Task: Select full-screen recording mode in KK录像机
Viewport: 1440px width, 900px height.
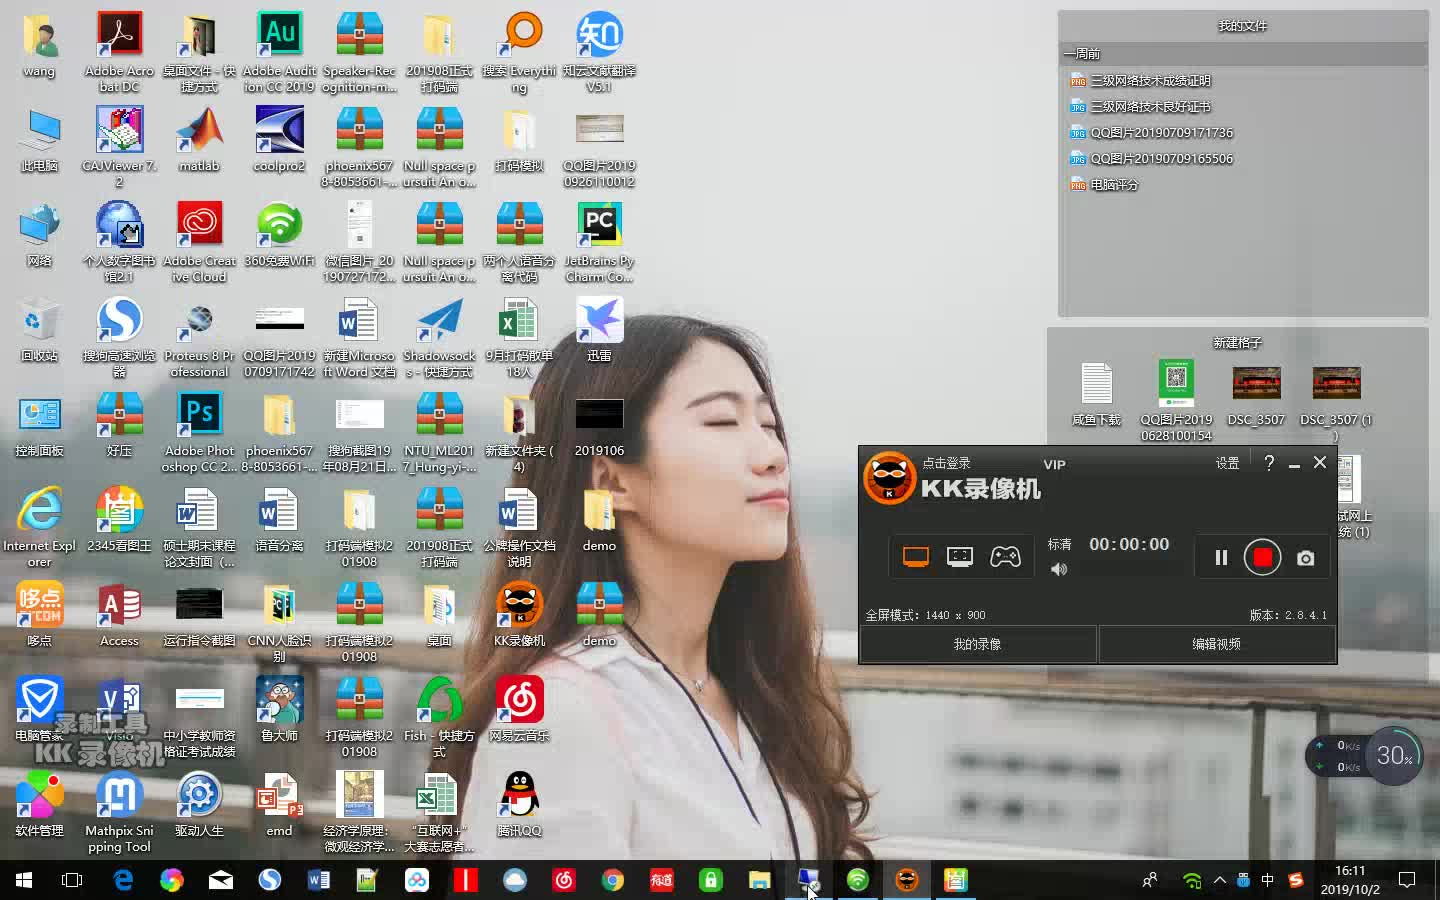Action: pos(916,557)
